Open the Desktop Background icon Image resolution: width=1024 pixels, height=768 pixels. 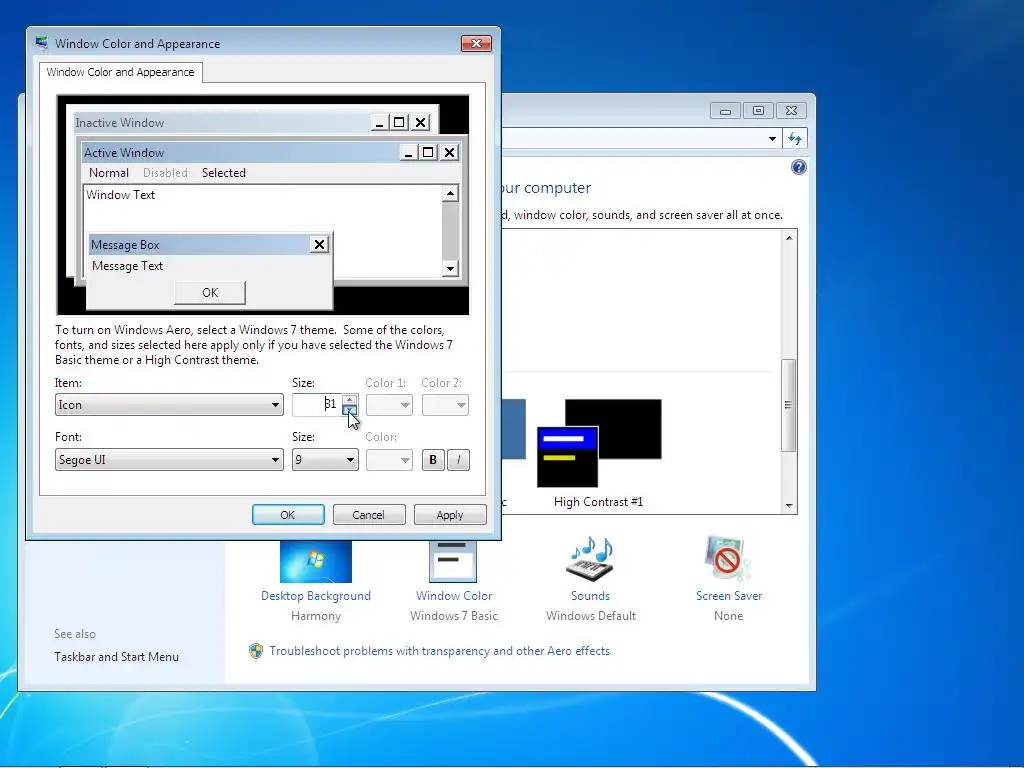coord(315,562)
